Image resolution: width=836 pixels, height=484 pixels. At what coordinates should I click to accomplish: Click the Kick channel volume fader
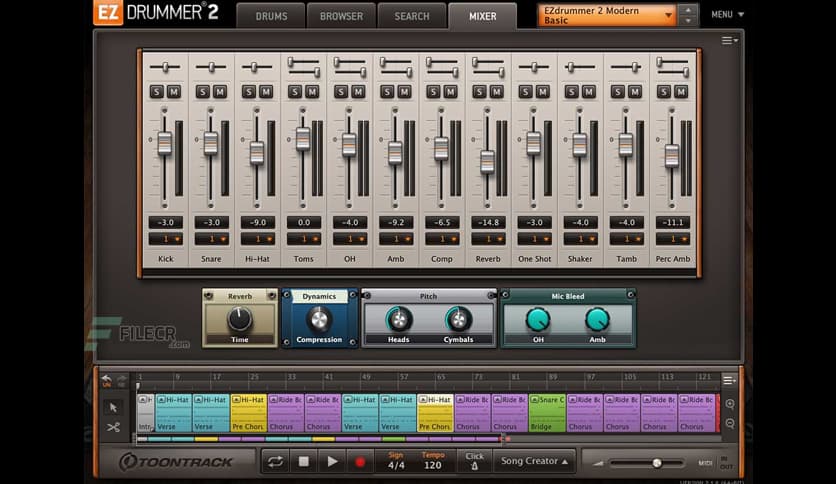tap(165, 143)
